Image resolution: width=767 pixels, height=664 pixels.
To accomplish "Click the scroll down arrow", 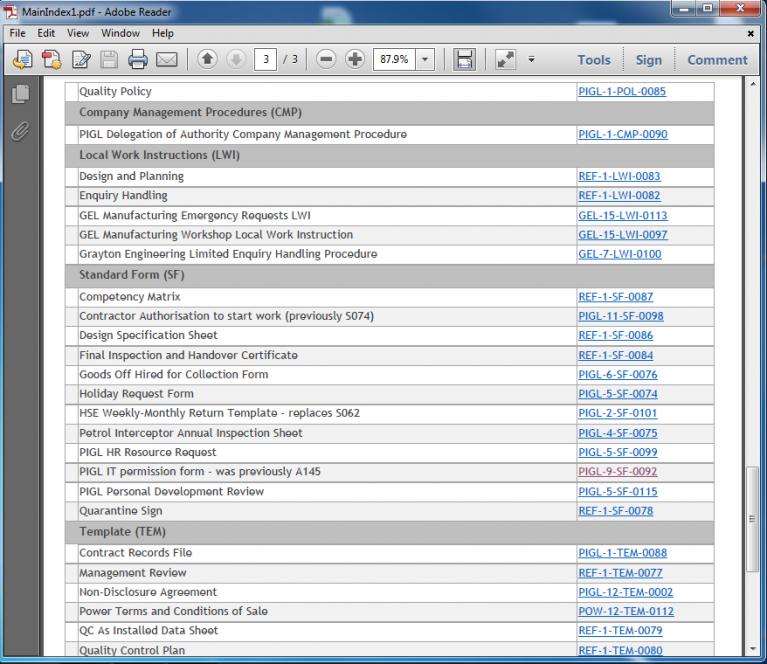I will [752, 649].
